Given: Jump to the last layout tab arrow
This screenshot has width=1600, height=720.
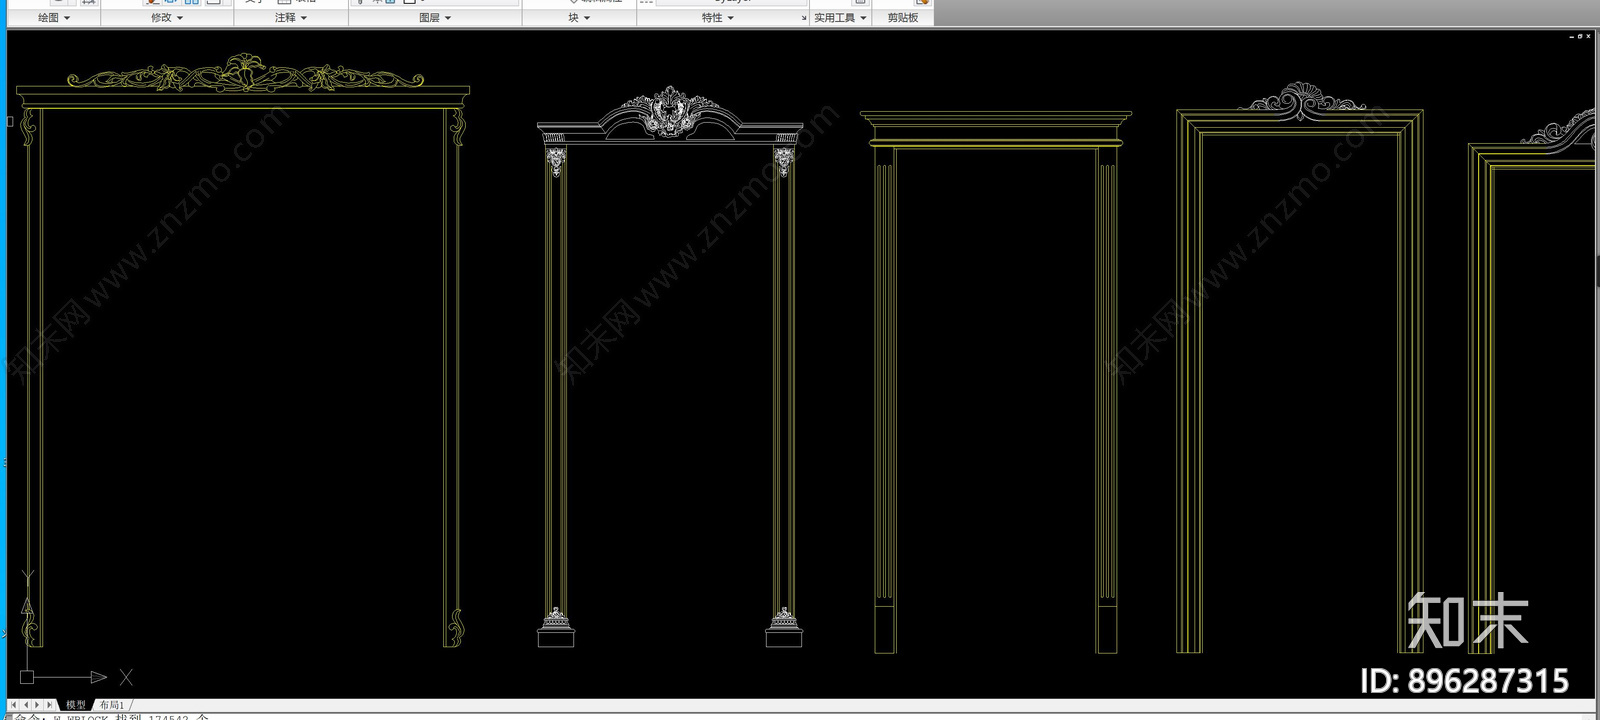Looking at the screenshot, I should [x=49, y=705].
